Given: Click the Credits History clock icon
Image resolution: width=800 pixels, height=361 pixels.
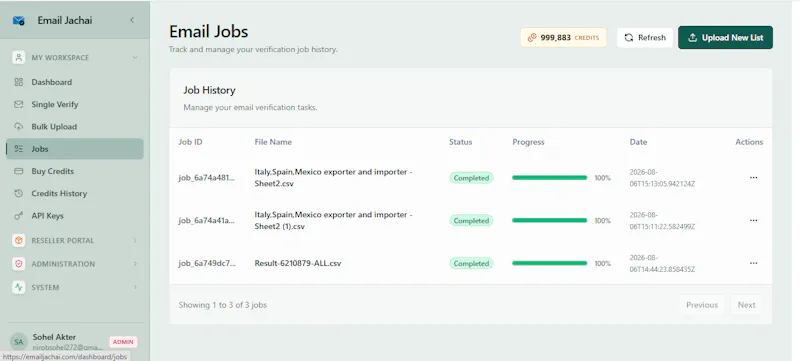Looking at the screenshot, I should coord(19,193).
